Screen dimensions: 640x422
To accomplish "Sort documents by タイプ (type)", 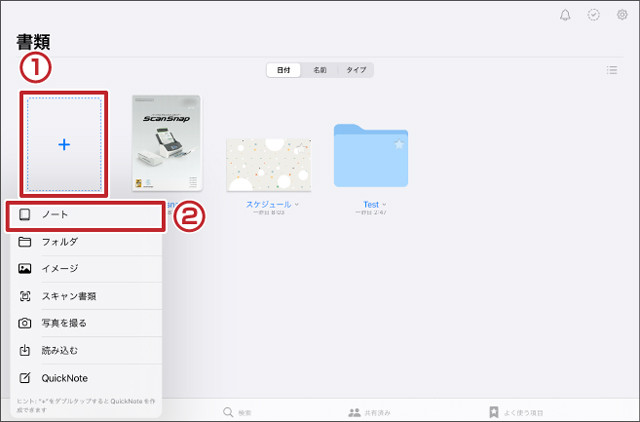I will click(355, 70).
